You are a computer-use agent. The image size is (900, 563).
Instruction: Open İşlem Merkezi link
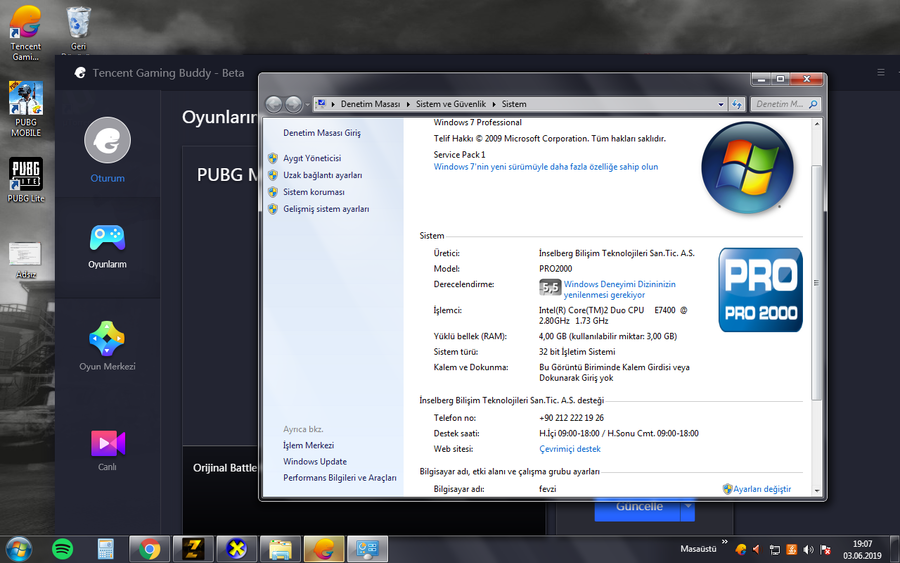[308, 445]
